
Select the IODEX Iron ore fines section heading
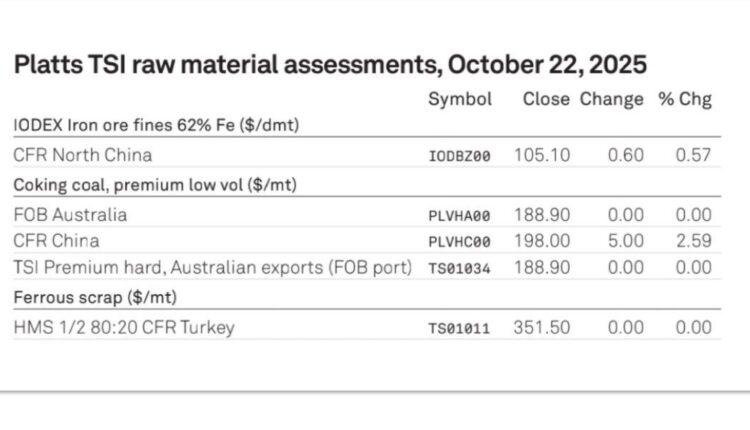[x=157, y=124]
